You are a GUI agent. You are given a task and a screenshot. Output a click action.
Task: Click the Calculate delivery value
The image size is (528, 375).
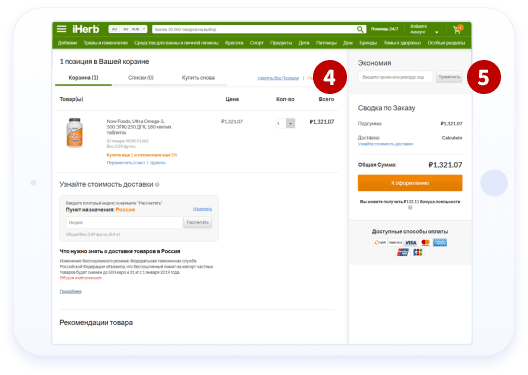(x=452, y=138)
